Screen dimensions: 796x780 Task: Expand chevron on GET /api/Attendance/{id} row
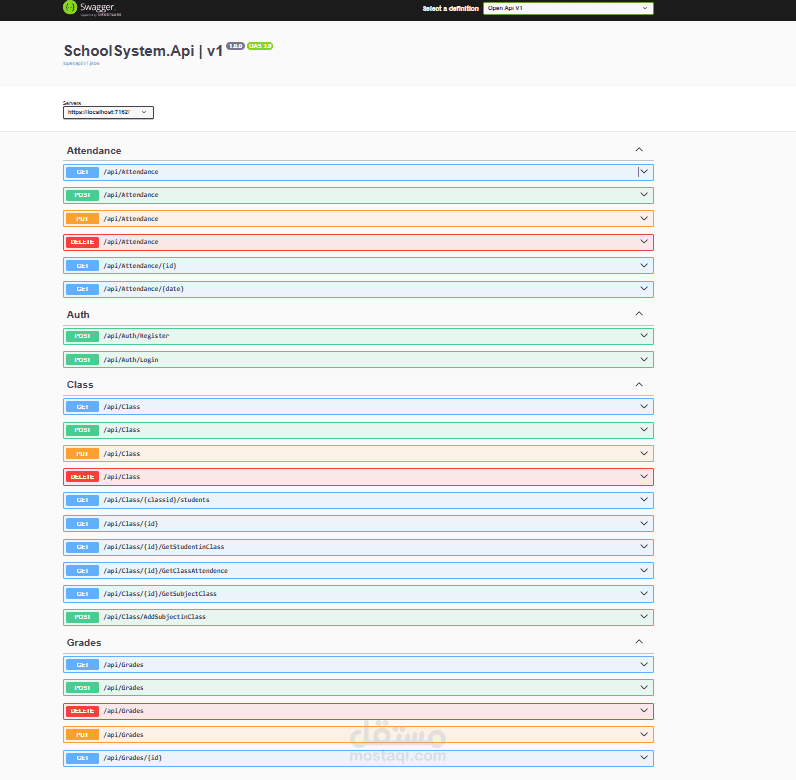click(644, 265)
